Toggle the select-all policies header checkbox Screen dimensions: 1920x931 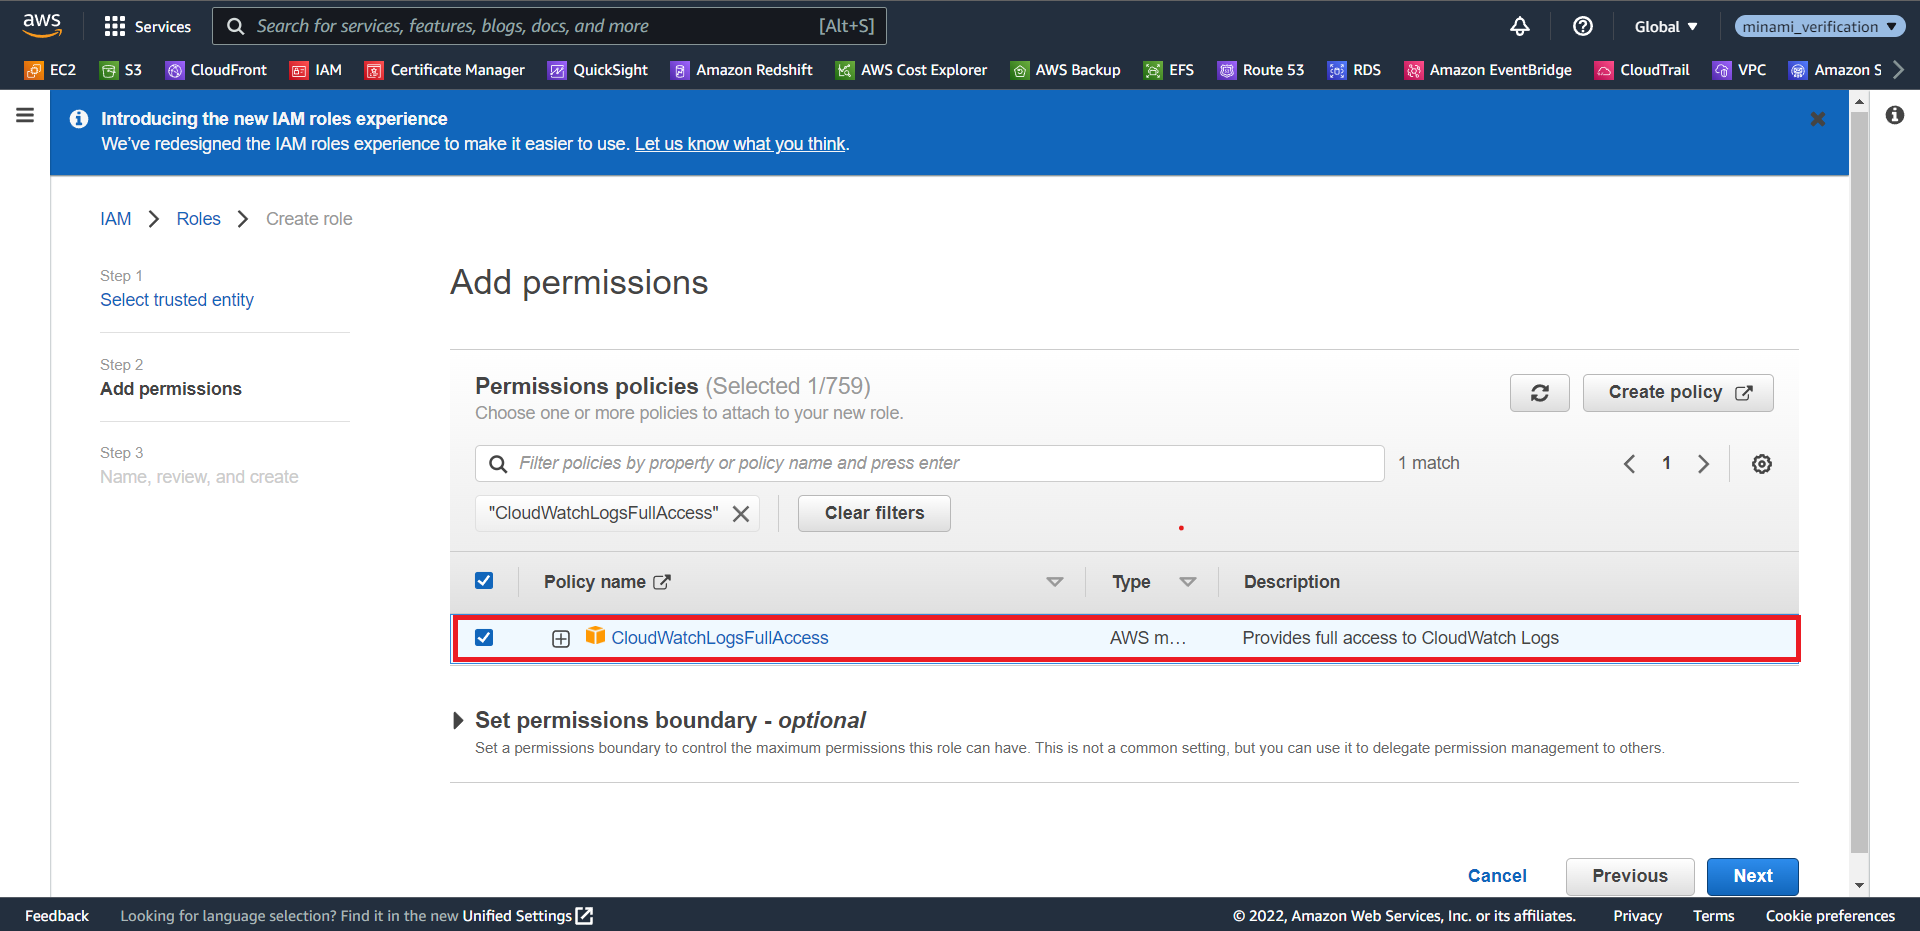pyautogui.click(x=484, y=580)
